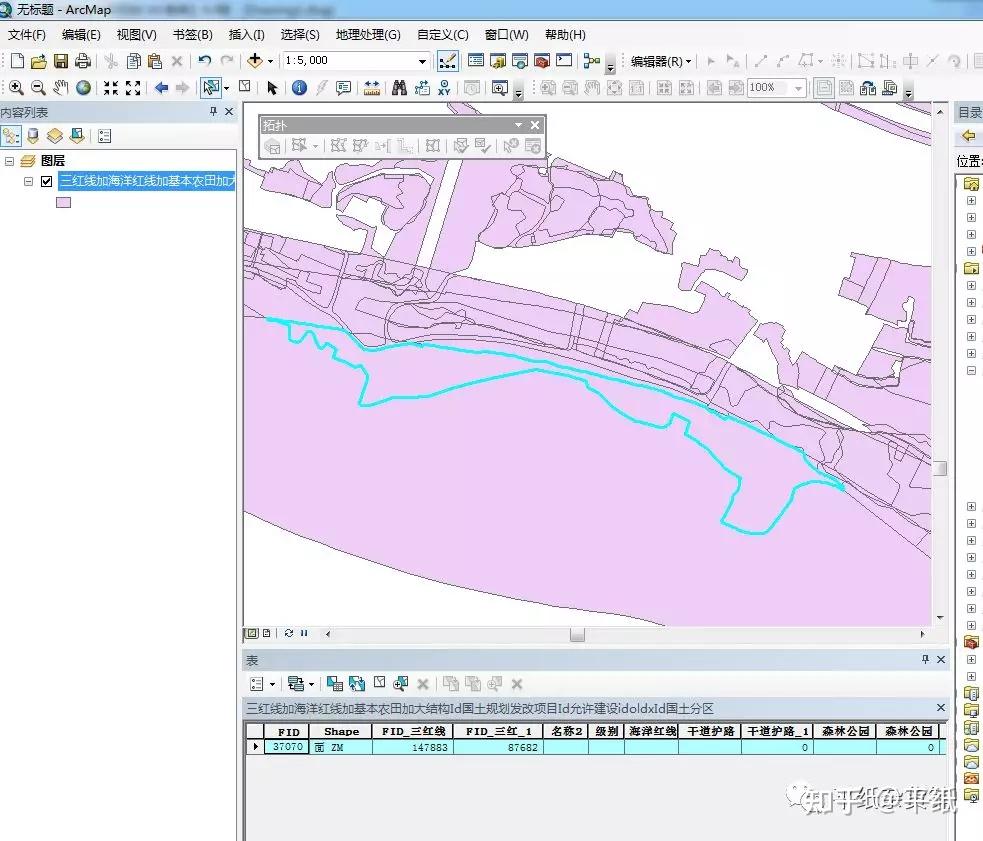Open the Find binoculars tool
Viewport: 983px width, 841px height.
click(x=399, y=88)
